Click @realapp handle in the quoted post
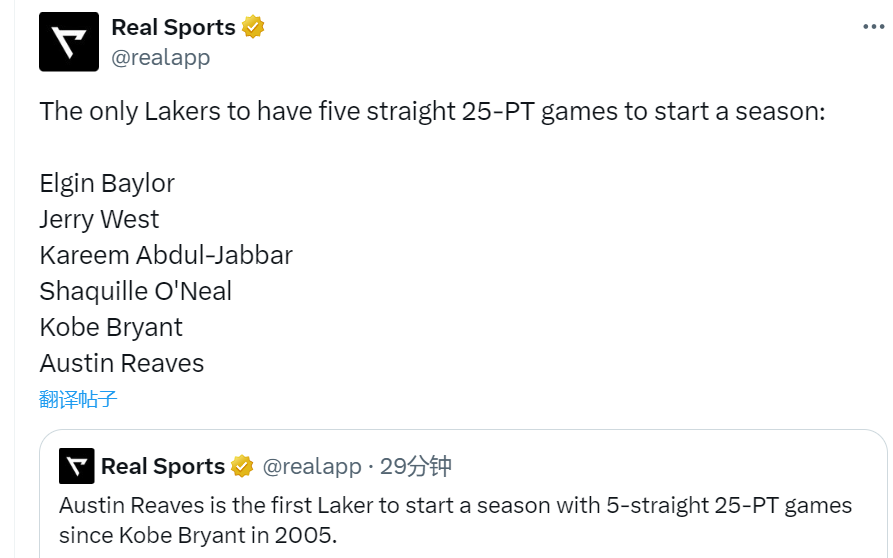 pyautogui.click(x=311, y=466)
